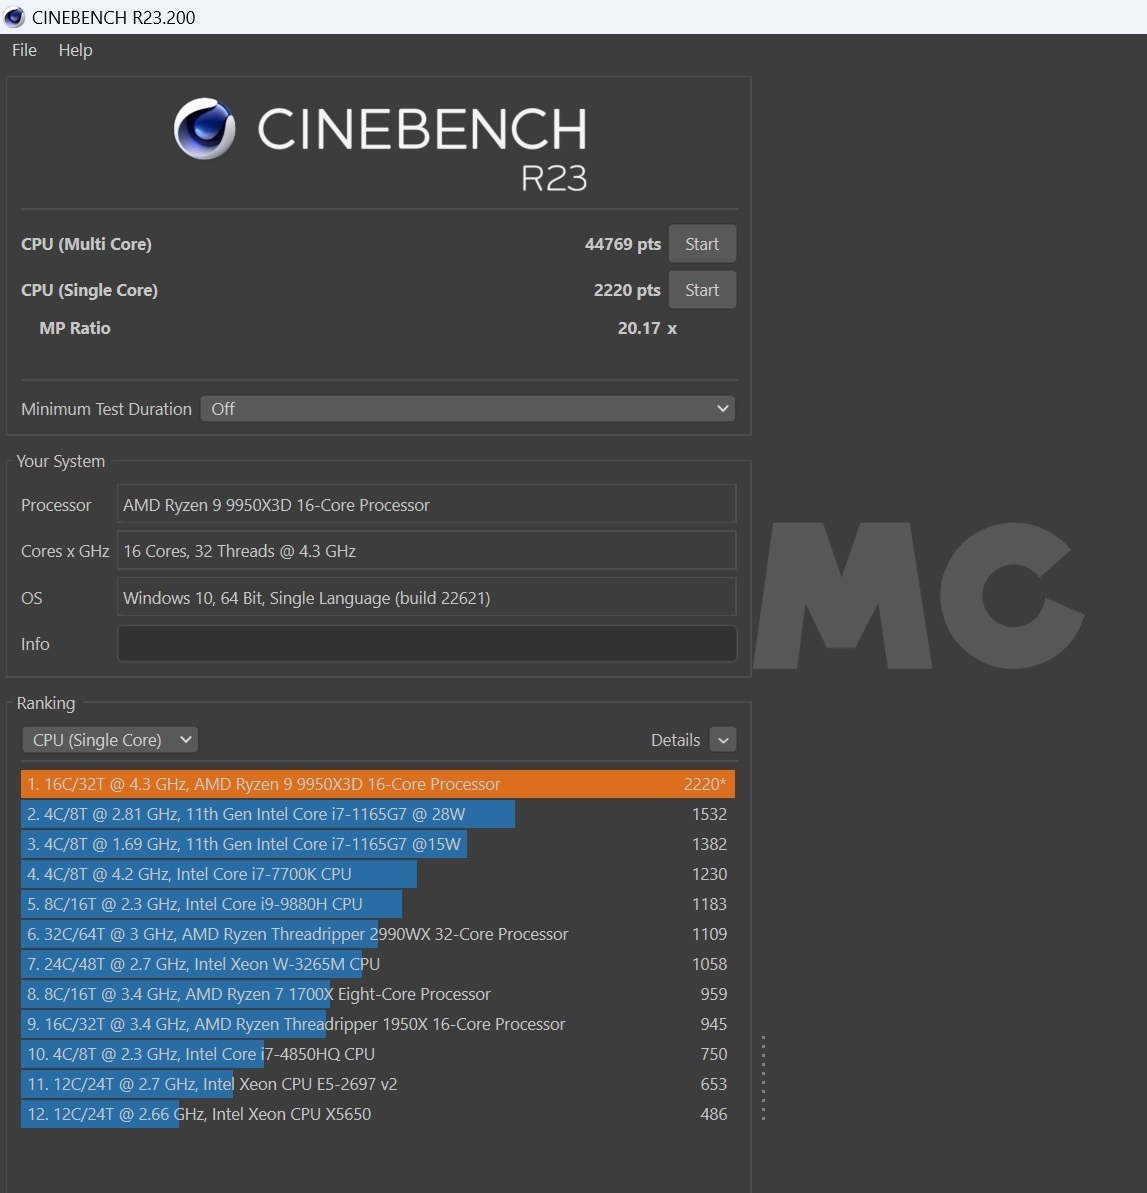Click the Processor name field

[x=426, y=505]
